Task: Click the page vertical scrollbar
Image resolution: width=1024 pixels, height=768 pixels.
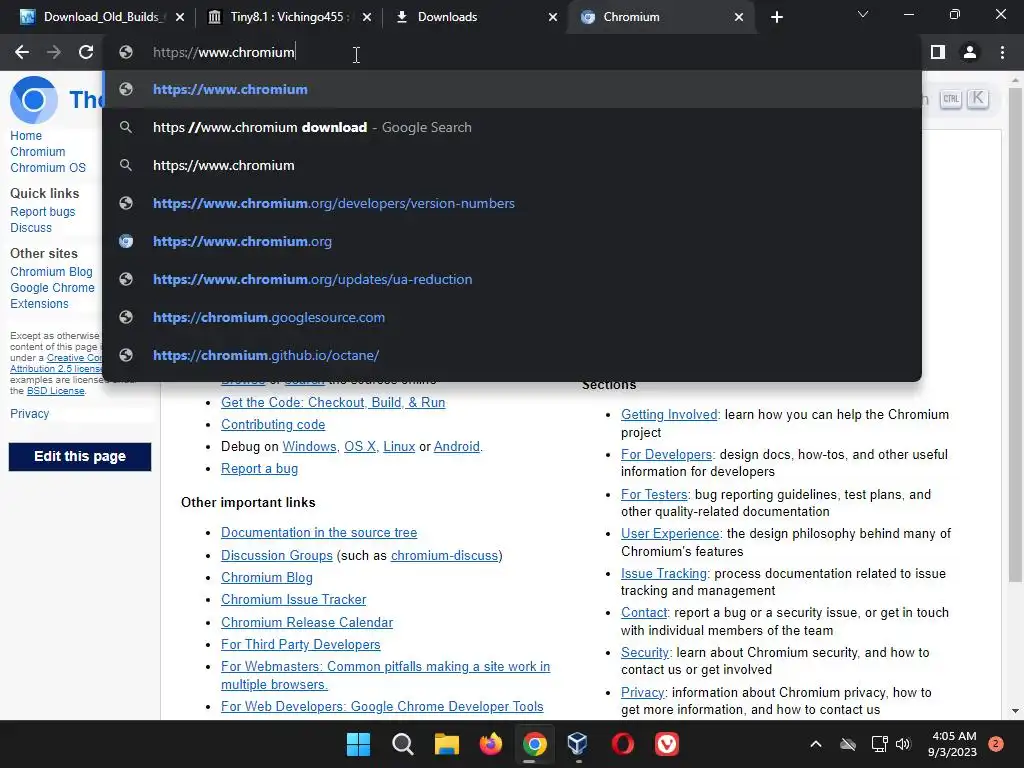Action: coord(1015,333)
